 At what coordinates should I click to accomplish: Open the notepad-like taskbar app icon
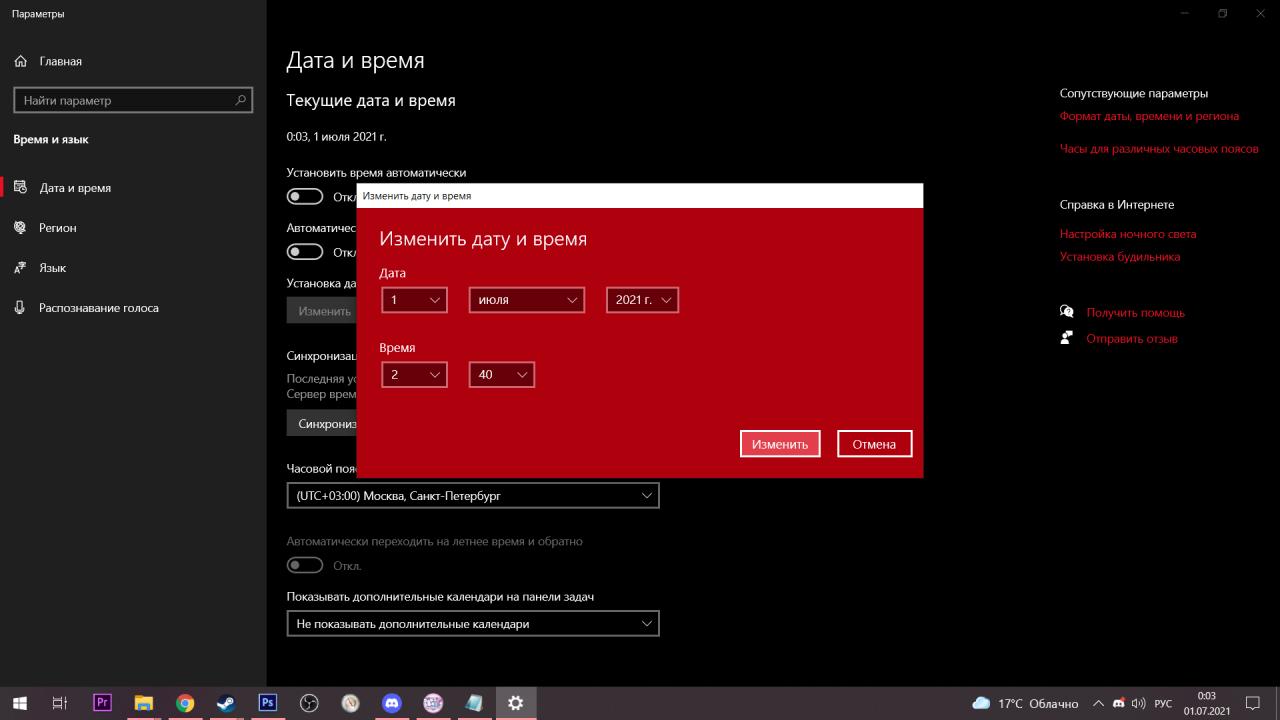(474, 703)
